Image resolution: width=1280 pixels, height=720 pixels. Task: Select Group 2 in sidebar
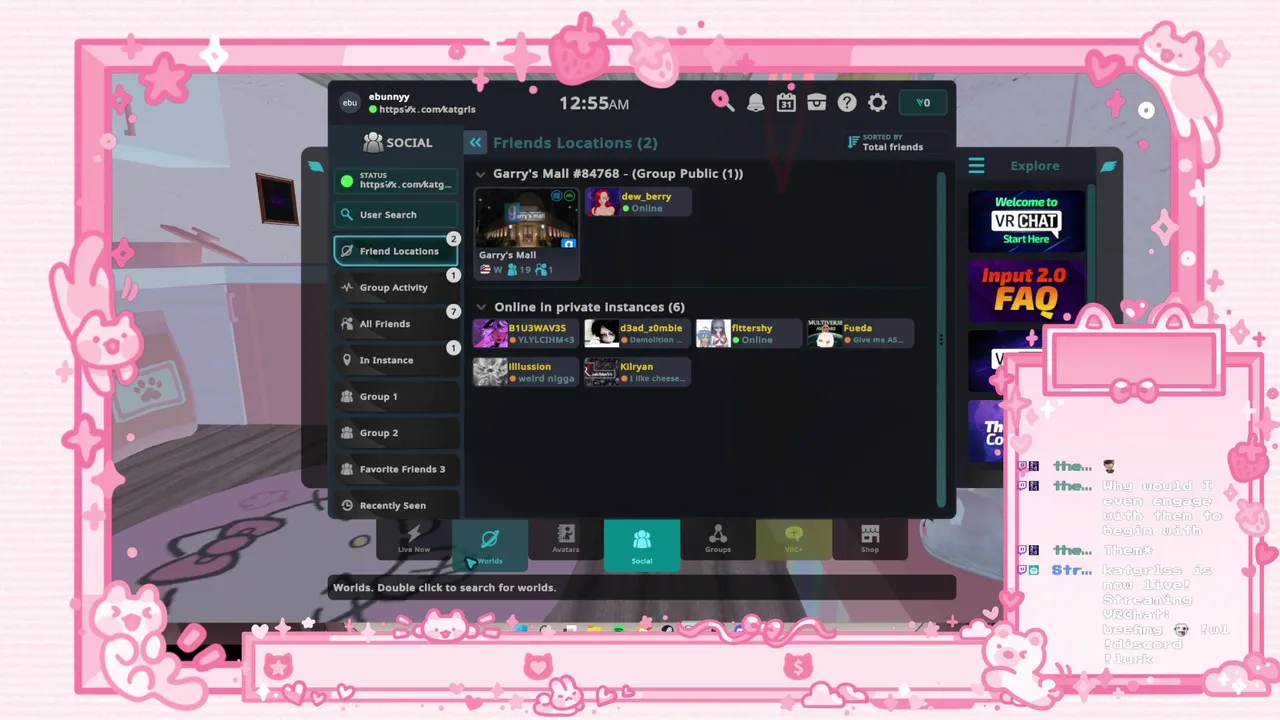pos(396,433)
